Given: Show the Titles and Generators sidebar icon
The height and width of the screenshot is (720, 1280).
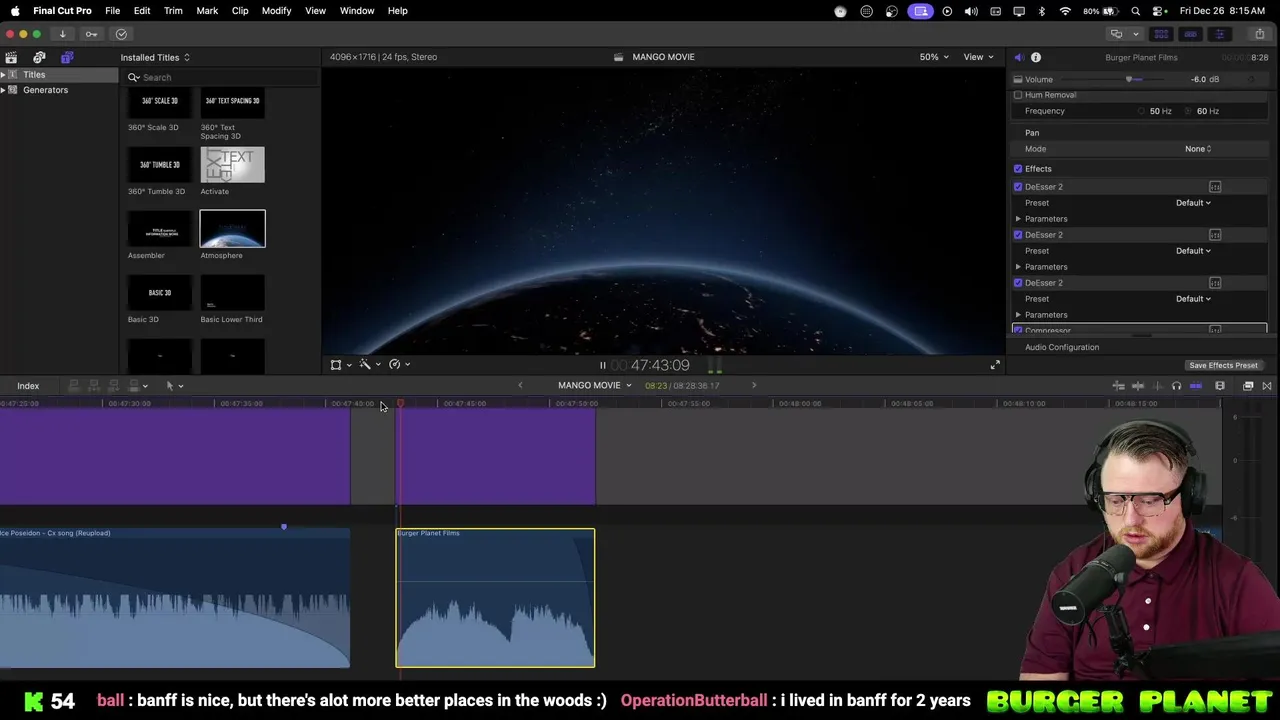Looking at the screenshot, I should pyautogui.click(x=67, y=57).
